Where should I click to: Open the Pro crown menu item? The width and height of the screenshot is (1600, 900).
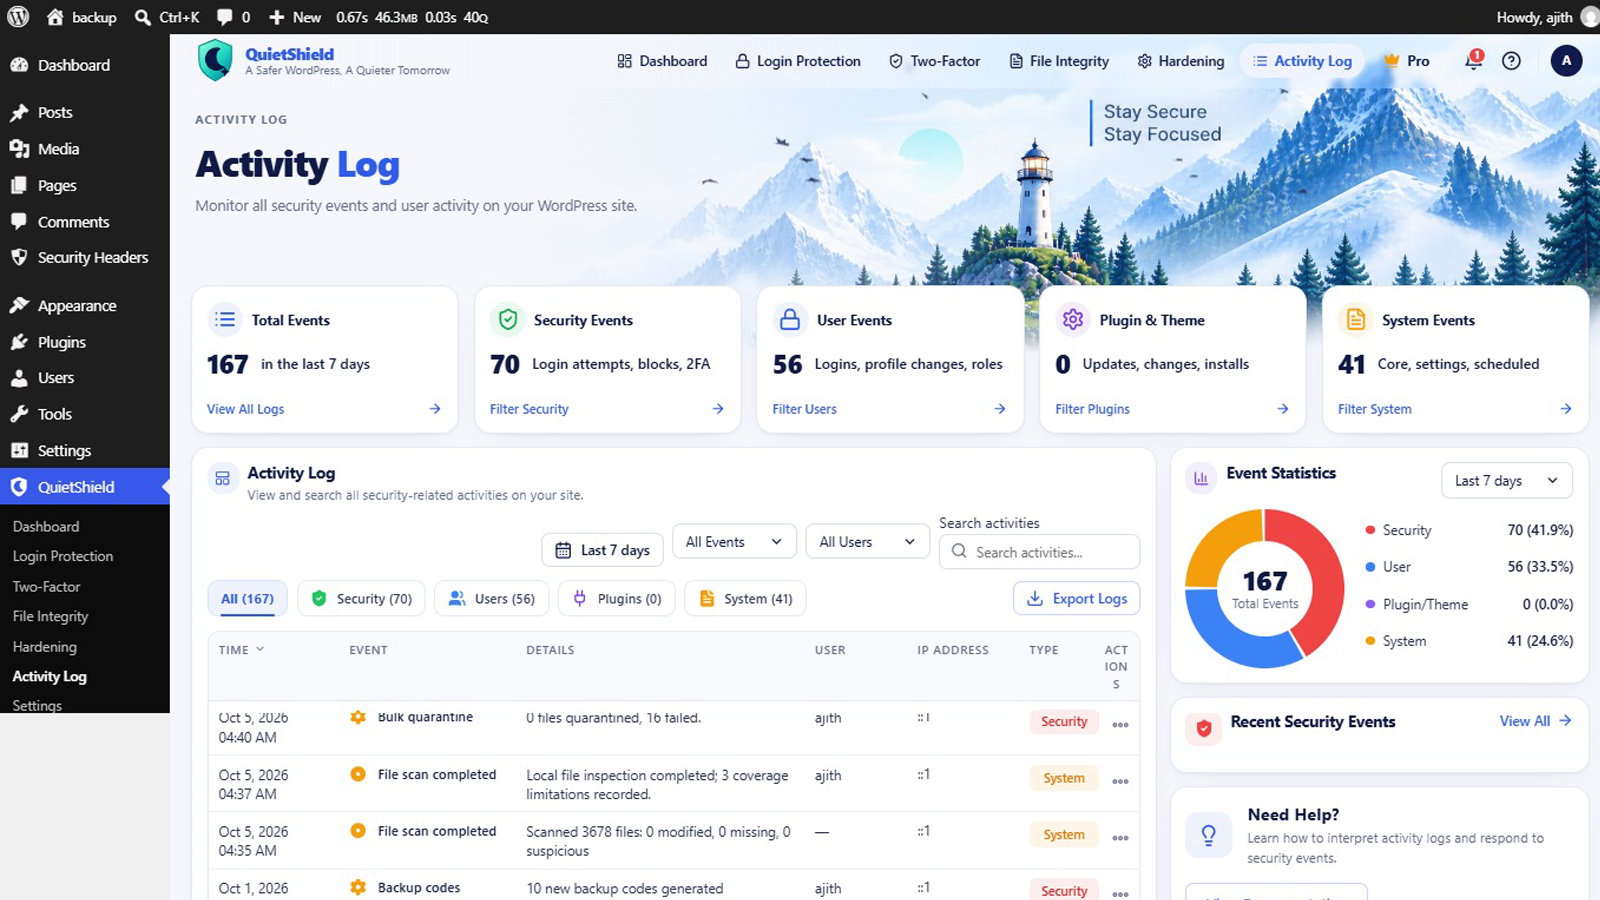tap(1407, 61)
